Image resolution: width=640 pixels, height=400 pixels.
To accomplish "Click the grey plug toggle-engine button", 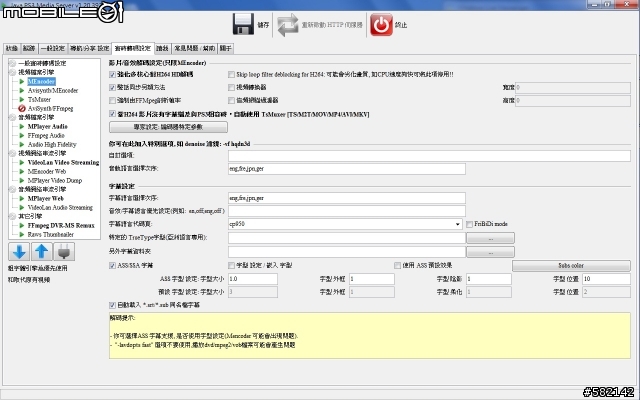I will coord(64,251).
